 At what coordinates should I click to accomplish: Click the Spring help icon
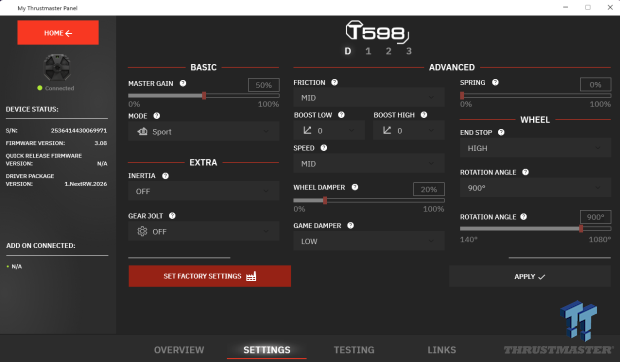tap(495, 82)
